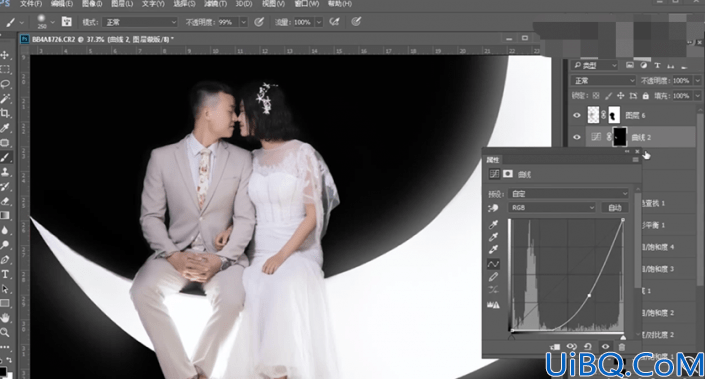Click the on-image adjustment hand tool in Curves

[x=493, y=208]
